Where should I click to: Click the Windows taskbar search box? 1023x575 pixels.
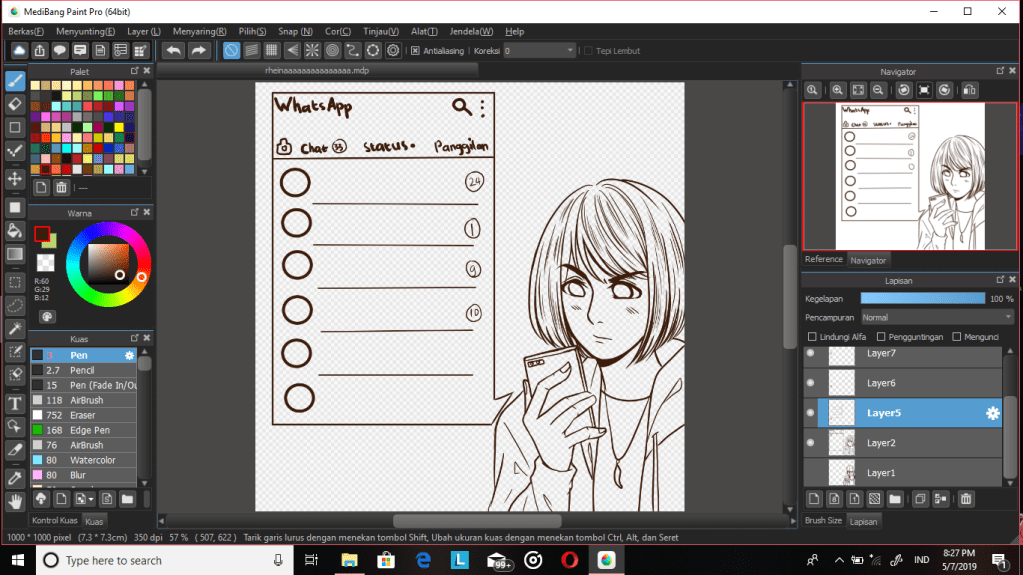[168, 560]
